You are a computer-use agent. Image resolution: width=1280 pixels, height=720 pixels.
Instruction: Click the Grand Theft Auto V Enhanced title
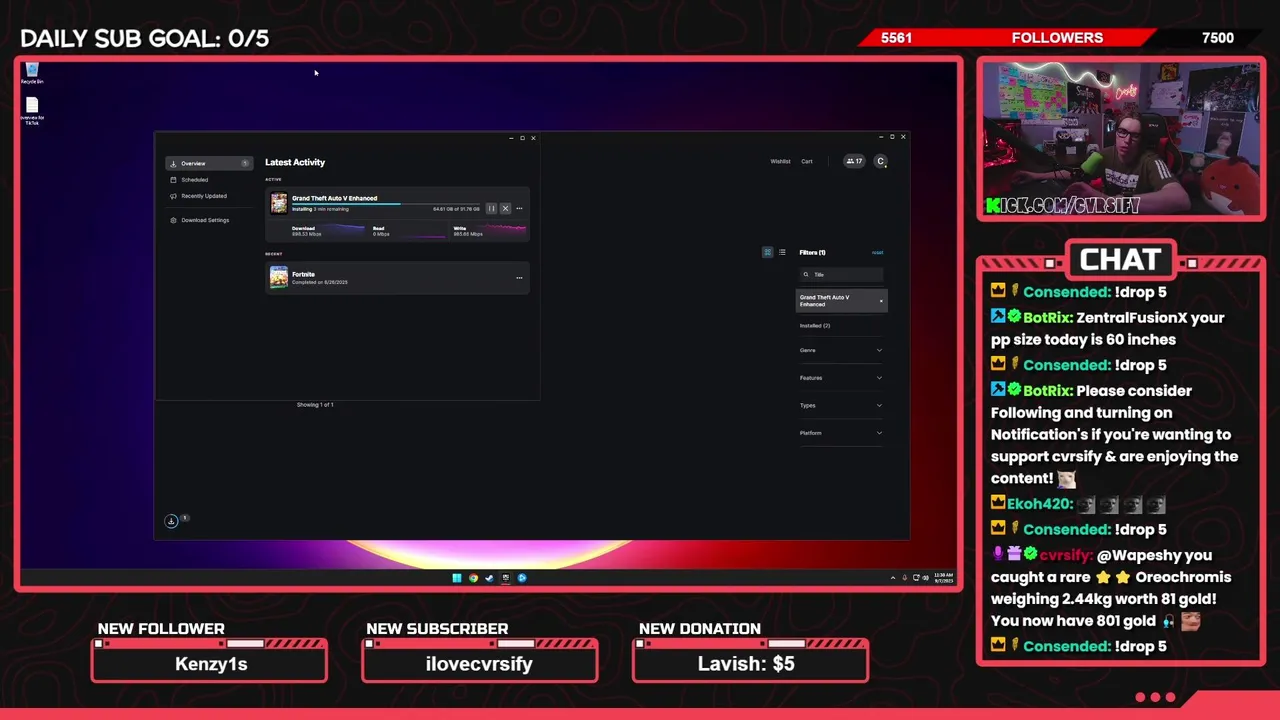coord(334,198)
